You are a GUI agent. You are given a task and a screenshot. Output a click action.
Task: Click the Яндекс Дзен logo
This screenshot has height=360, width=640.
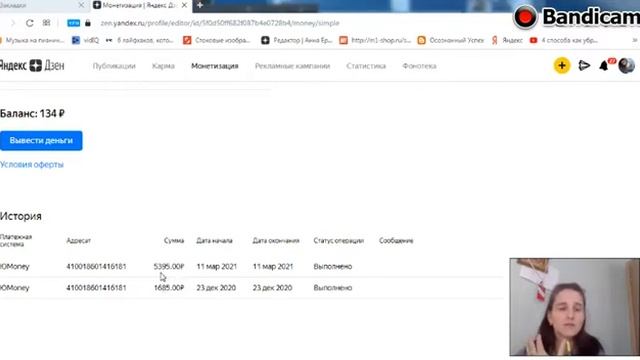coord(31,66)
